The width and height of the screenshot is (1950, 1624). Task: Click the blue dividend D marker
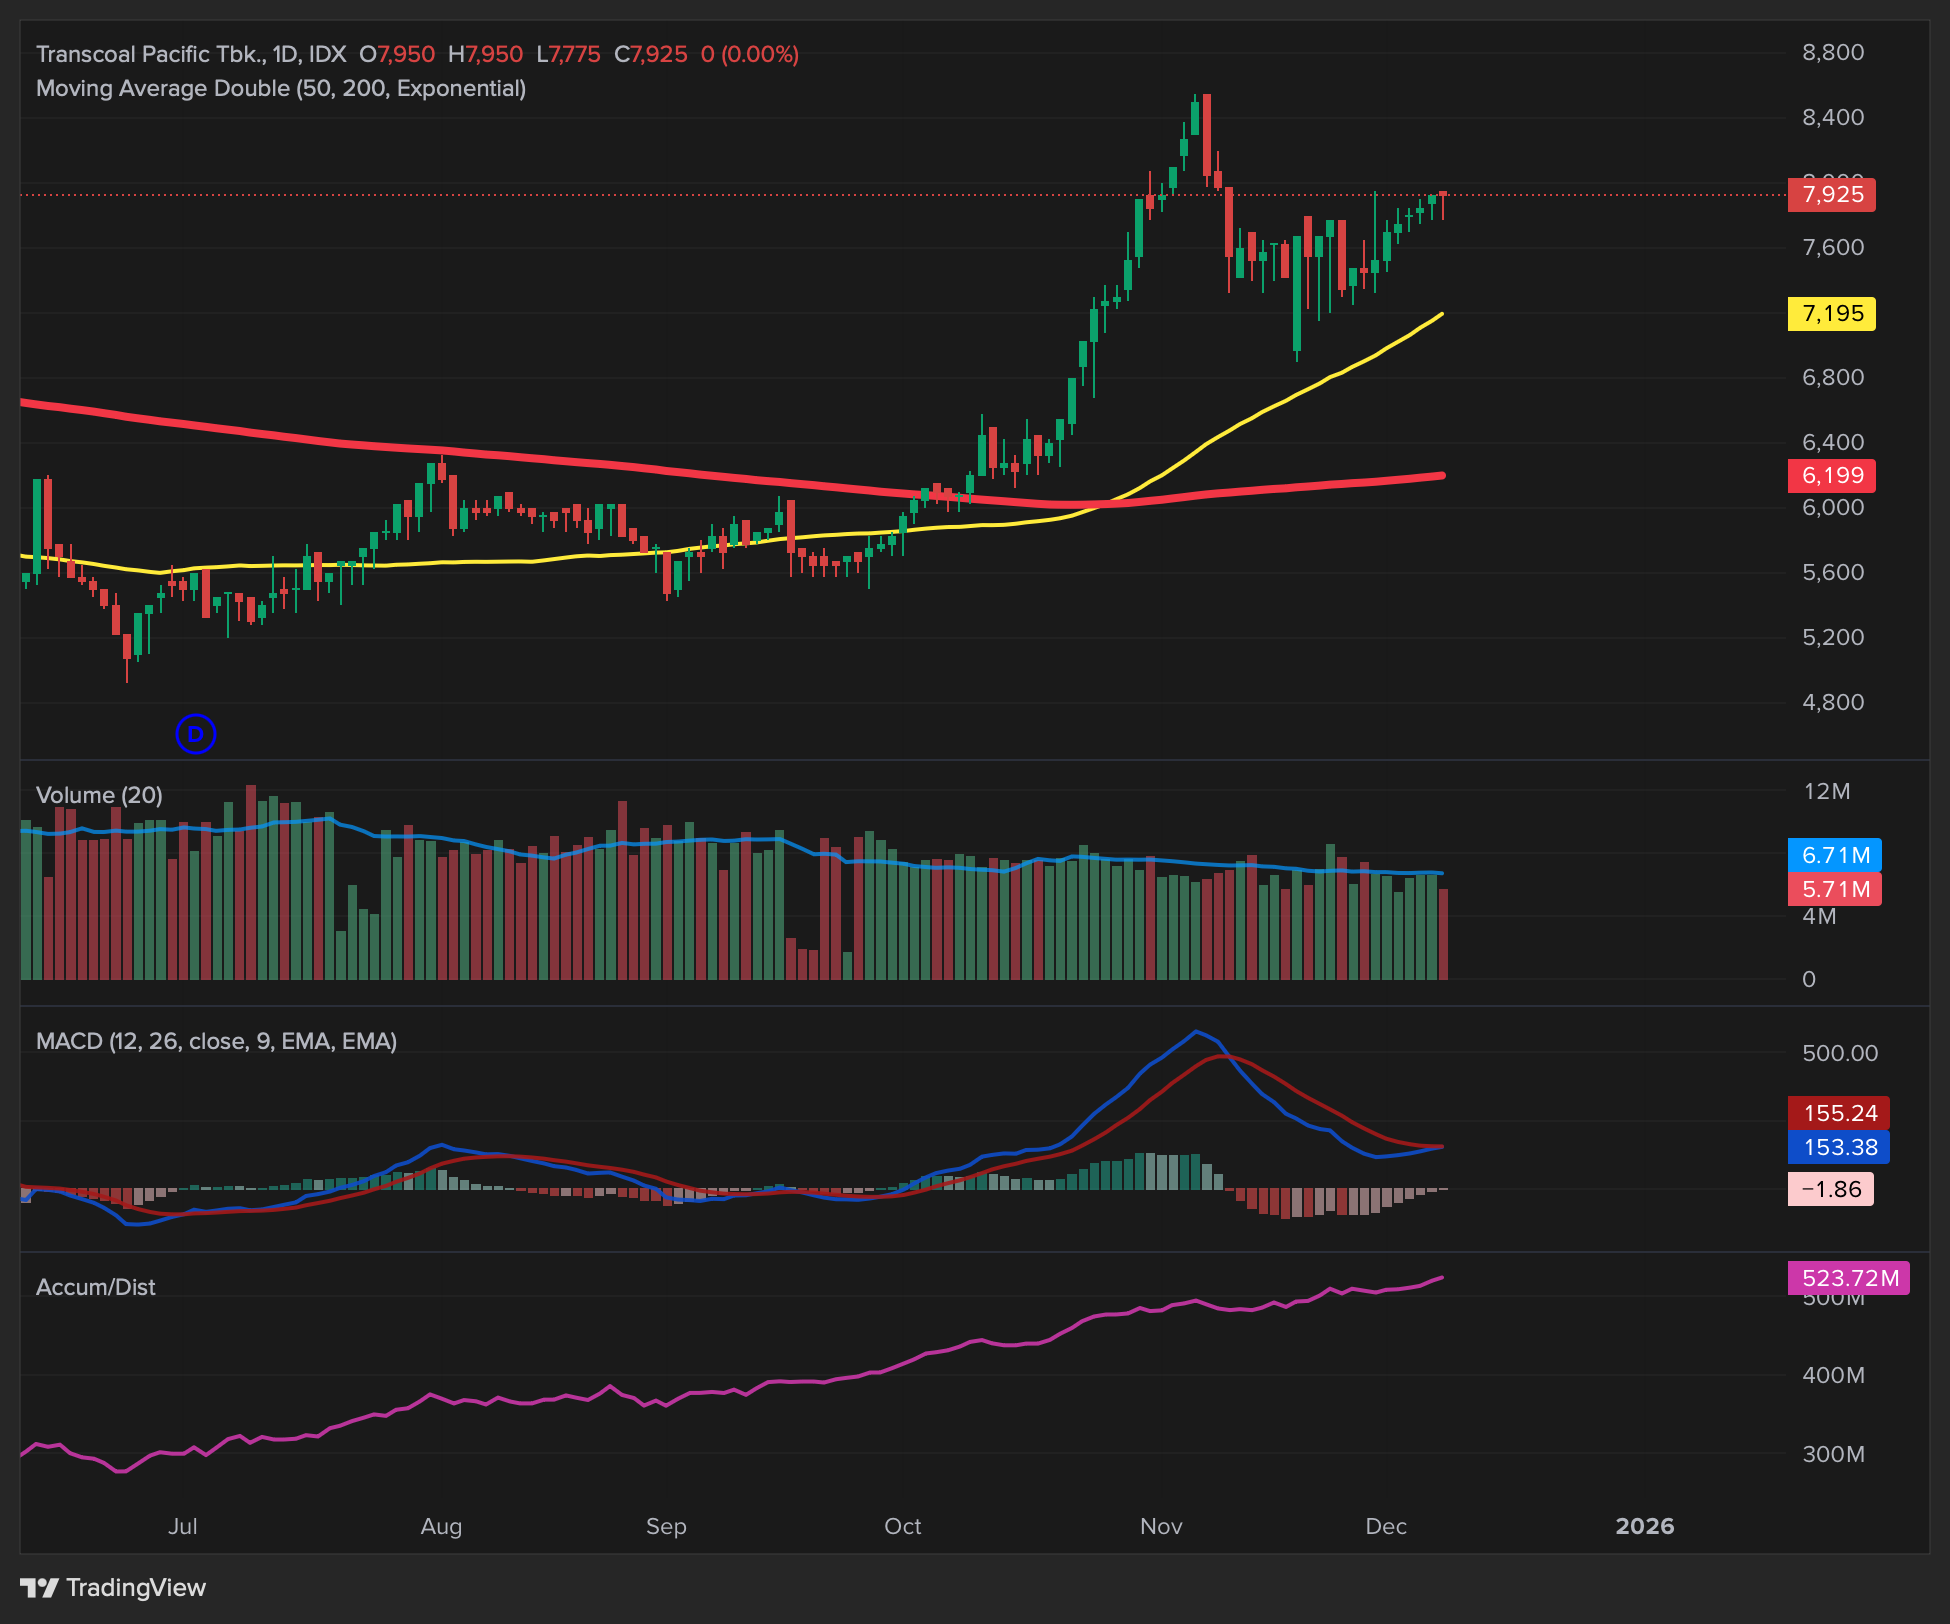196,734
